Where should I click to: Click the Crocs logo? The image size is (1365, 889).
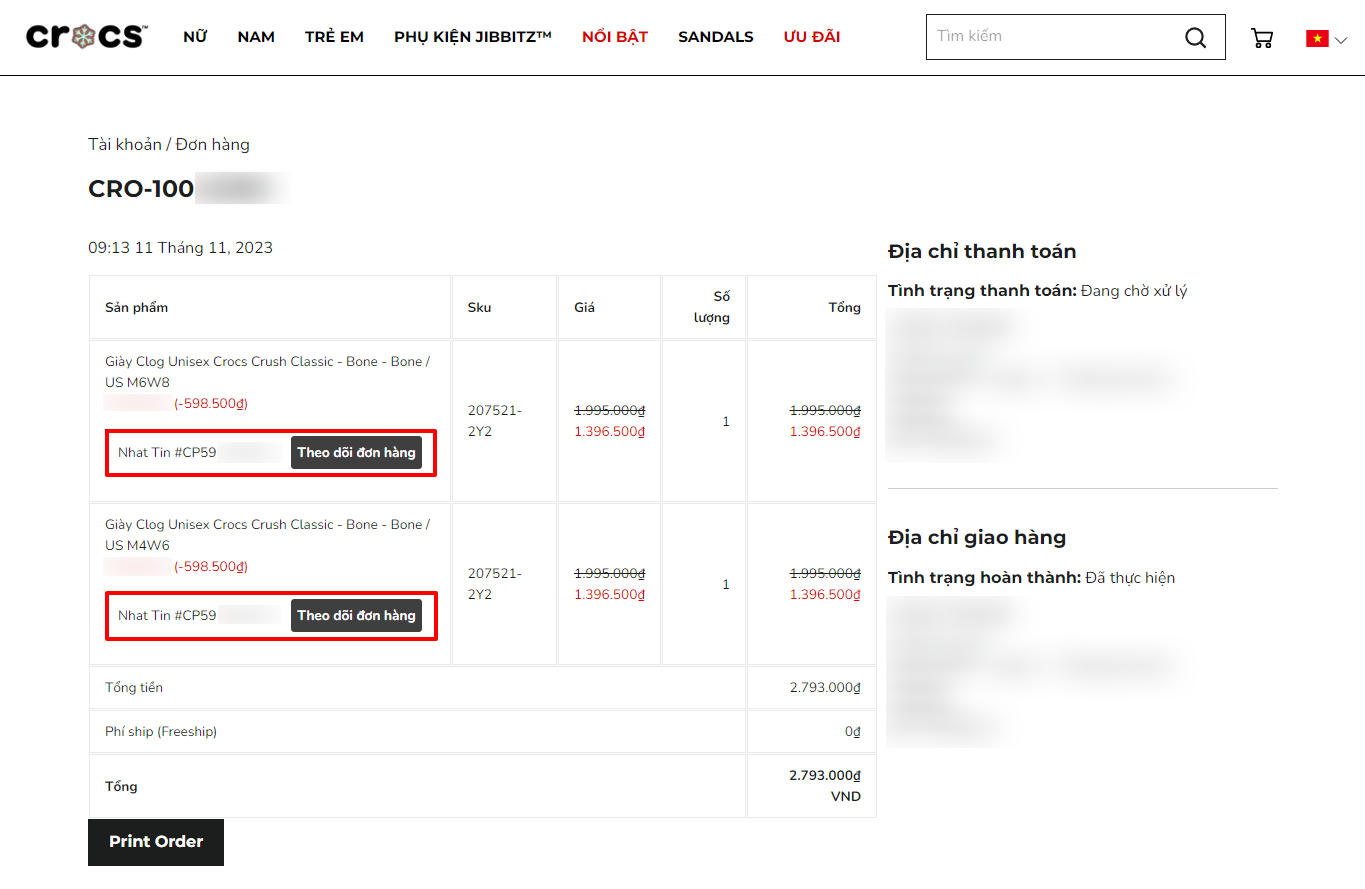[87, 37]
